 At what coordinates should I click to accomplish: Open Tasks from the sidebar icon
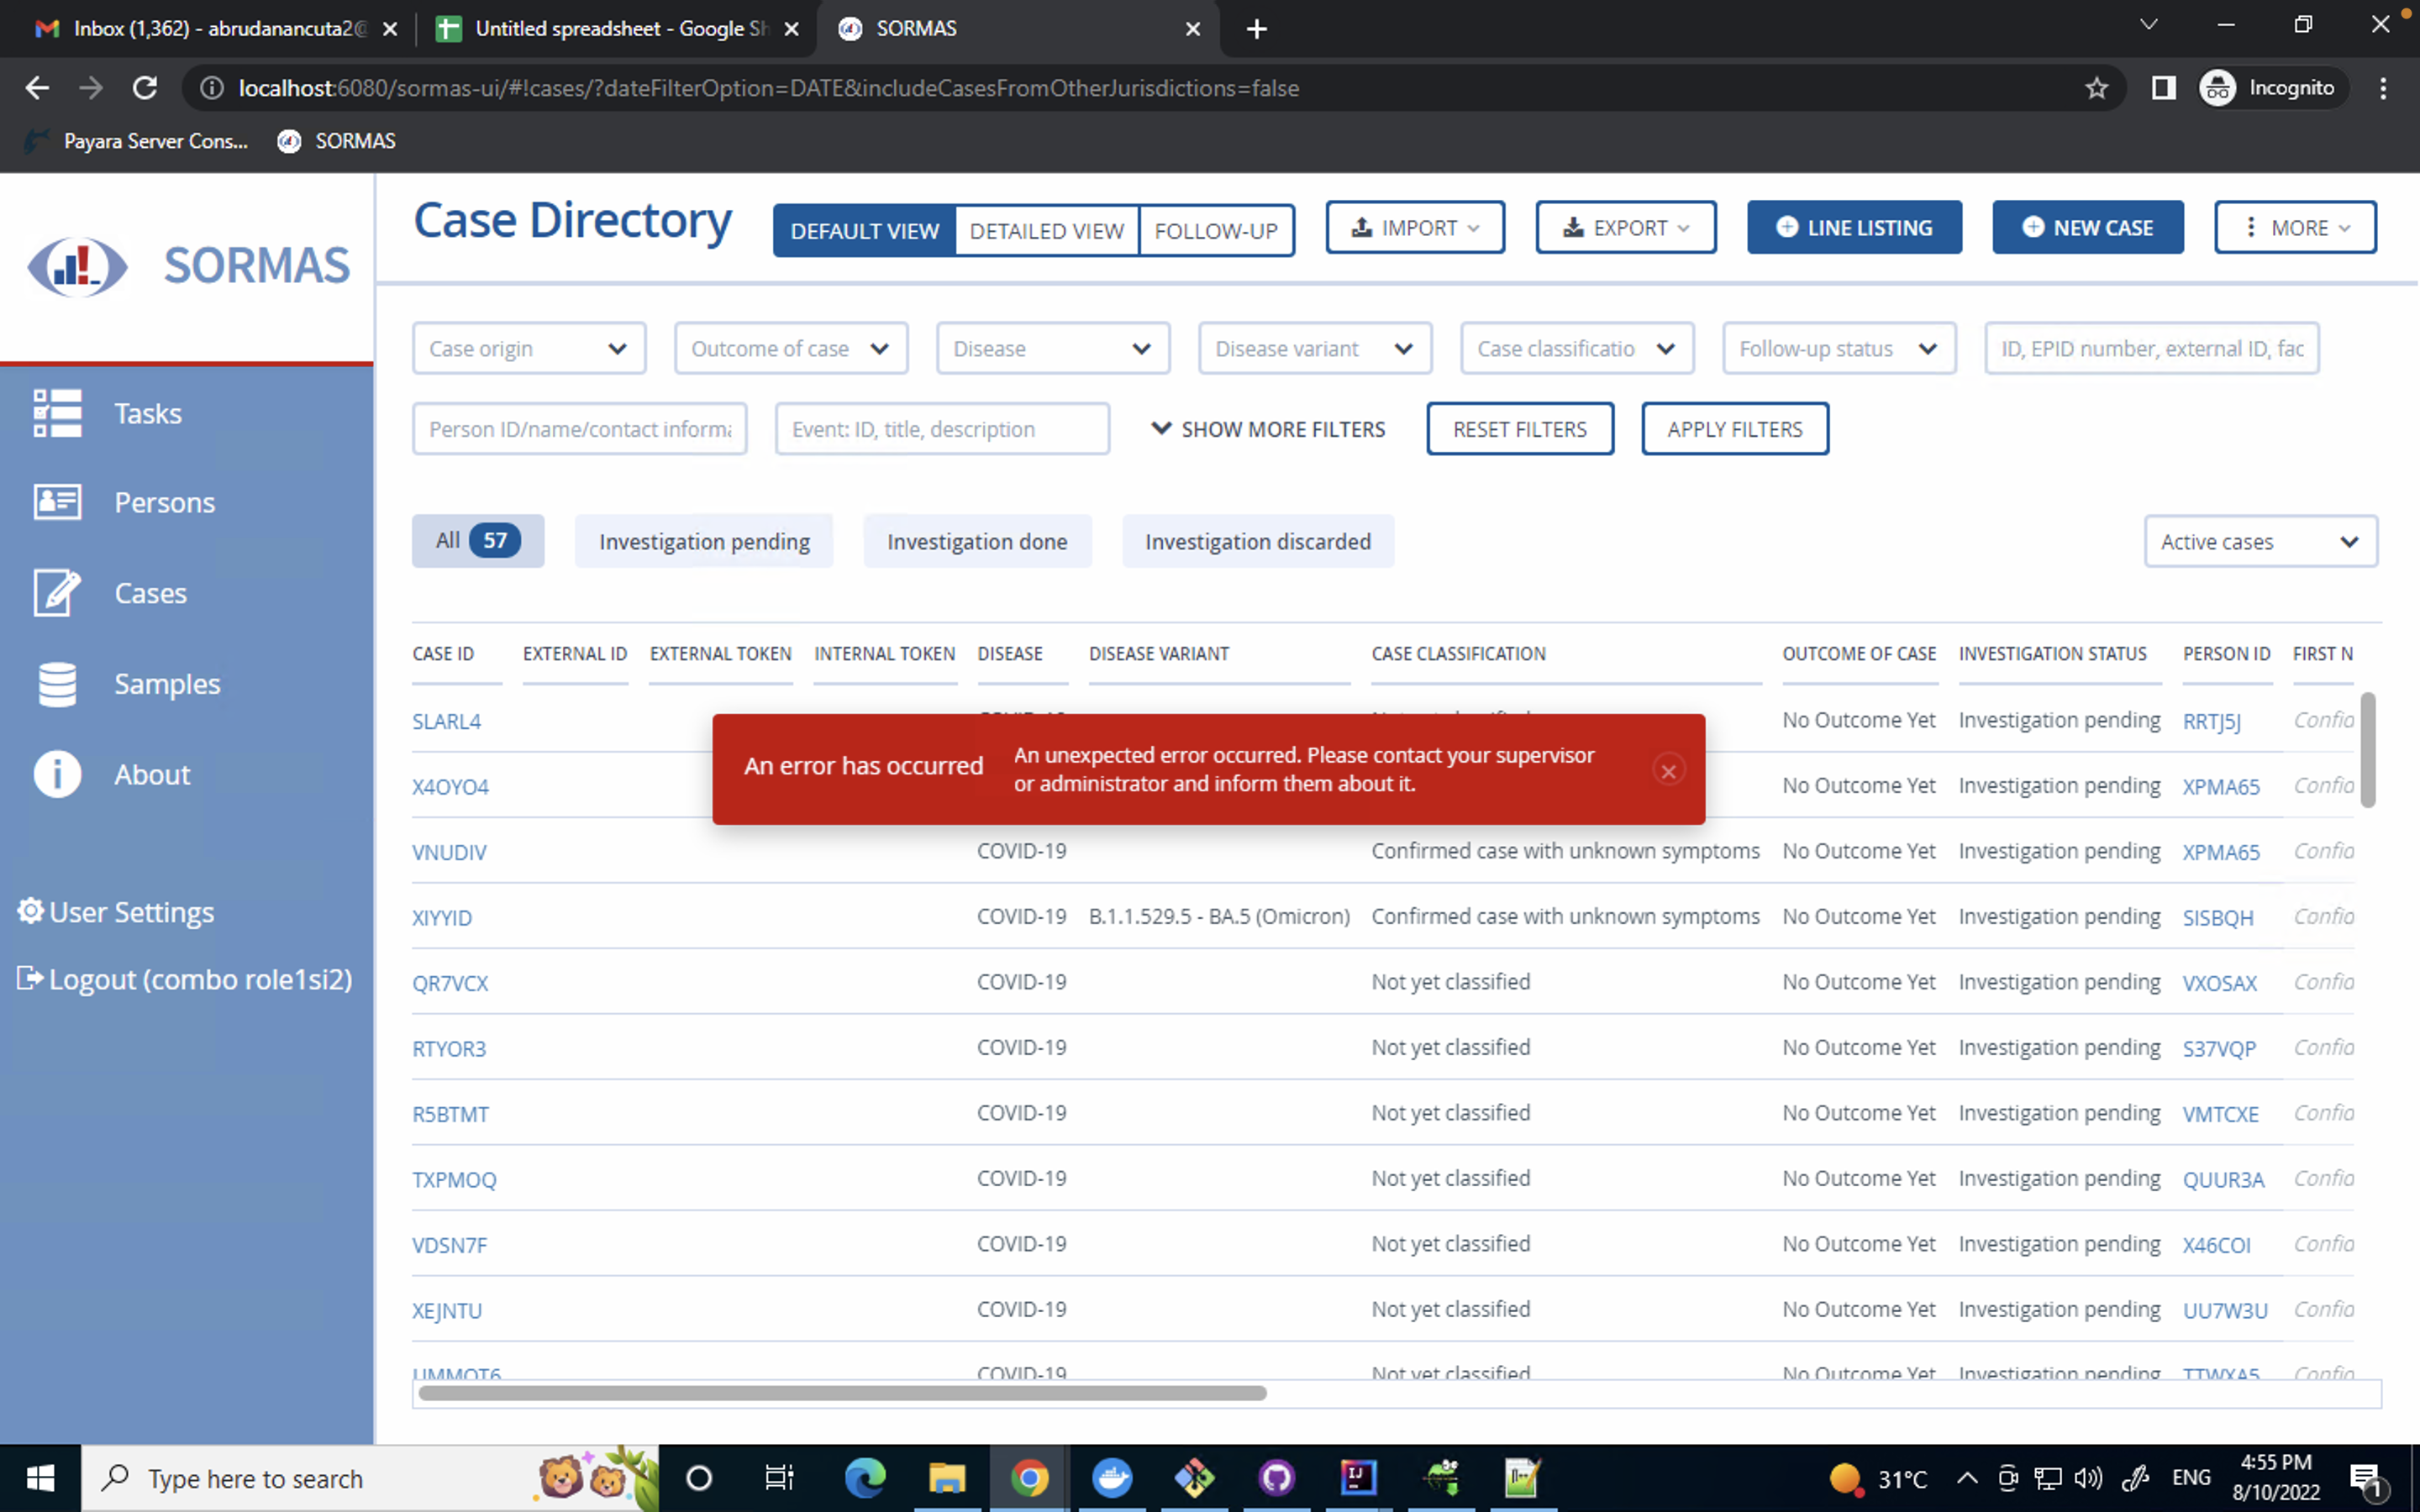point(57,413)
